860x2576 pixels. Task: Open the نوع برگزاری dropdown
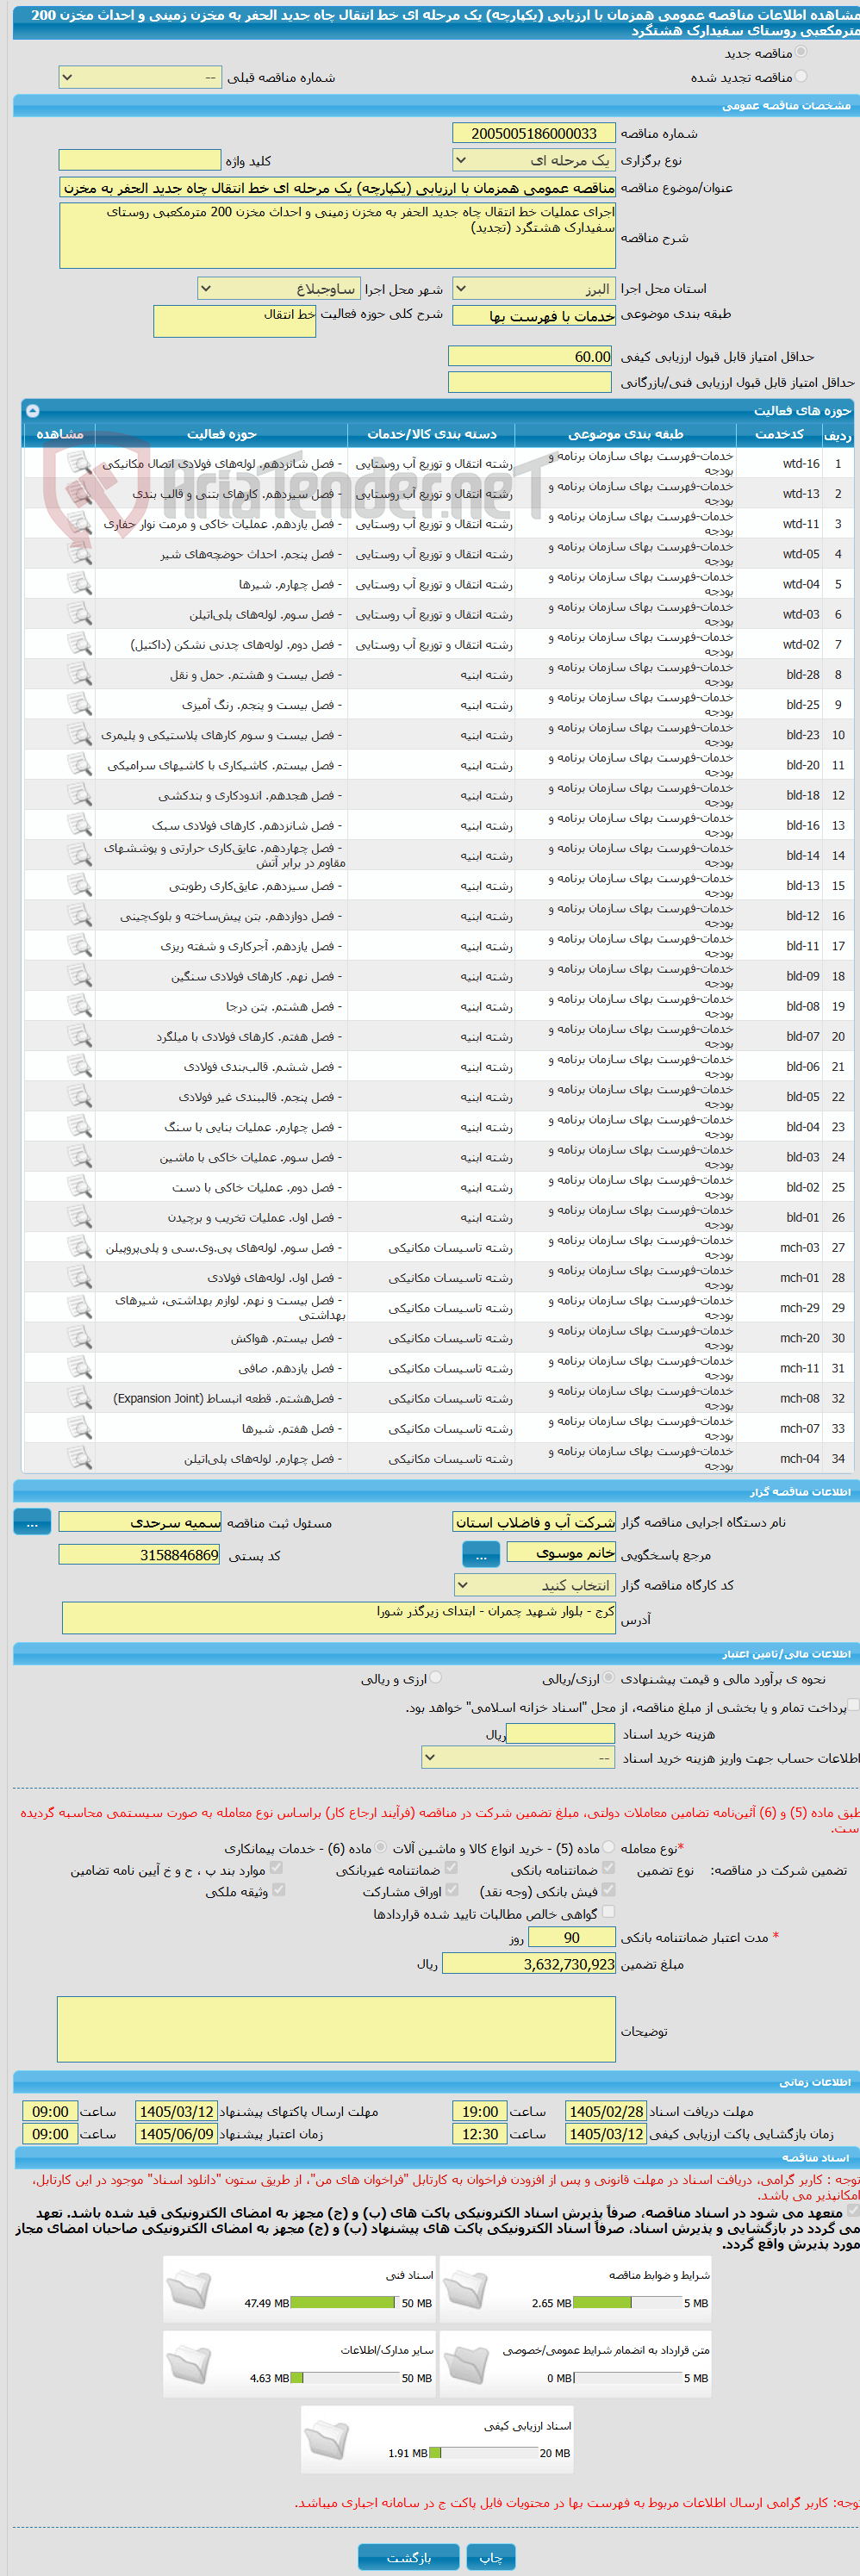tap(534, 160)
